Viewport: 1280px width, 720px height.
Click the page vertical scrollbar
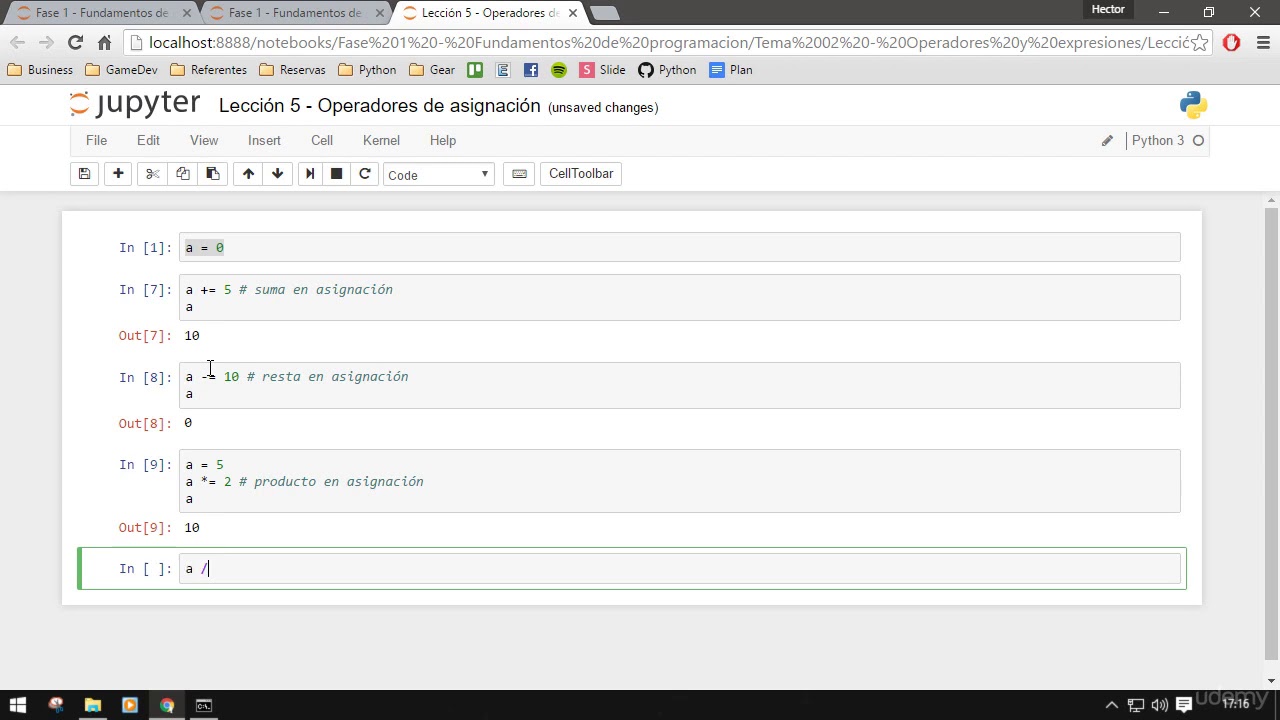1271,434
